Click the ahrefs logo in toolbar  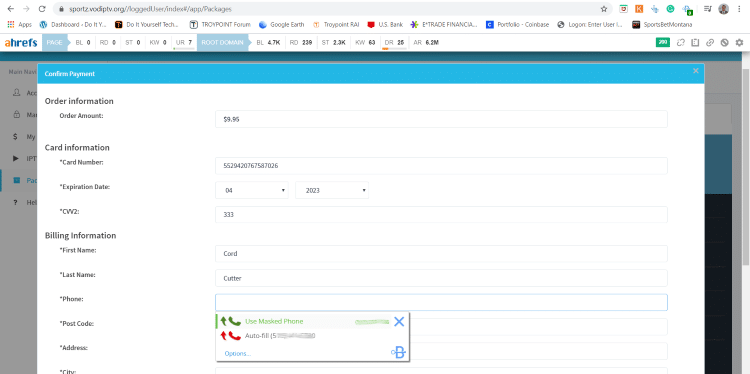tap(21, 43)
